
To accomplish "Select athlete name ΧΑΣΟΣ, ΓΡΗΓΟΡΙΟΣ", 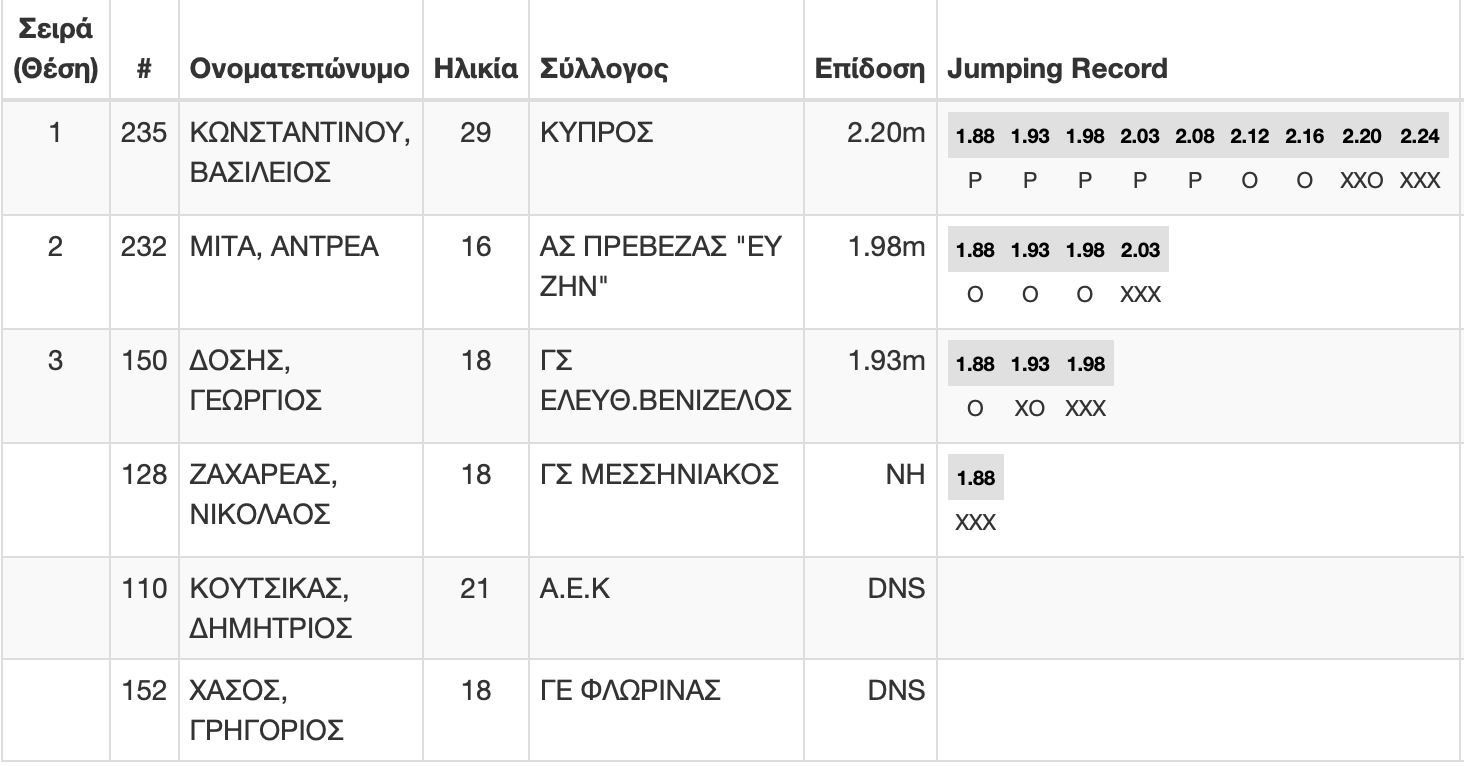I will [x=266, y=711].
